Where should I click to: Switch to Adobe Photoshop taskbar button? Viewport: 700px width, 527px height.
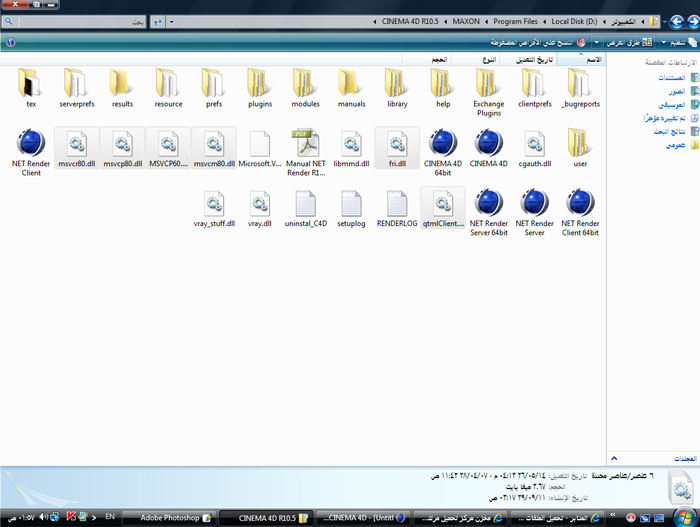point(170,518)
